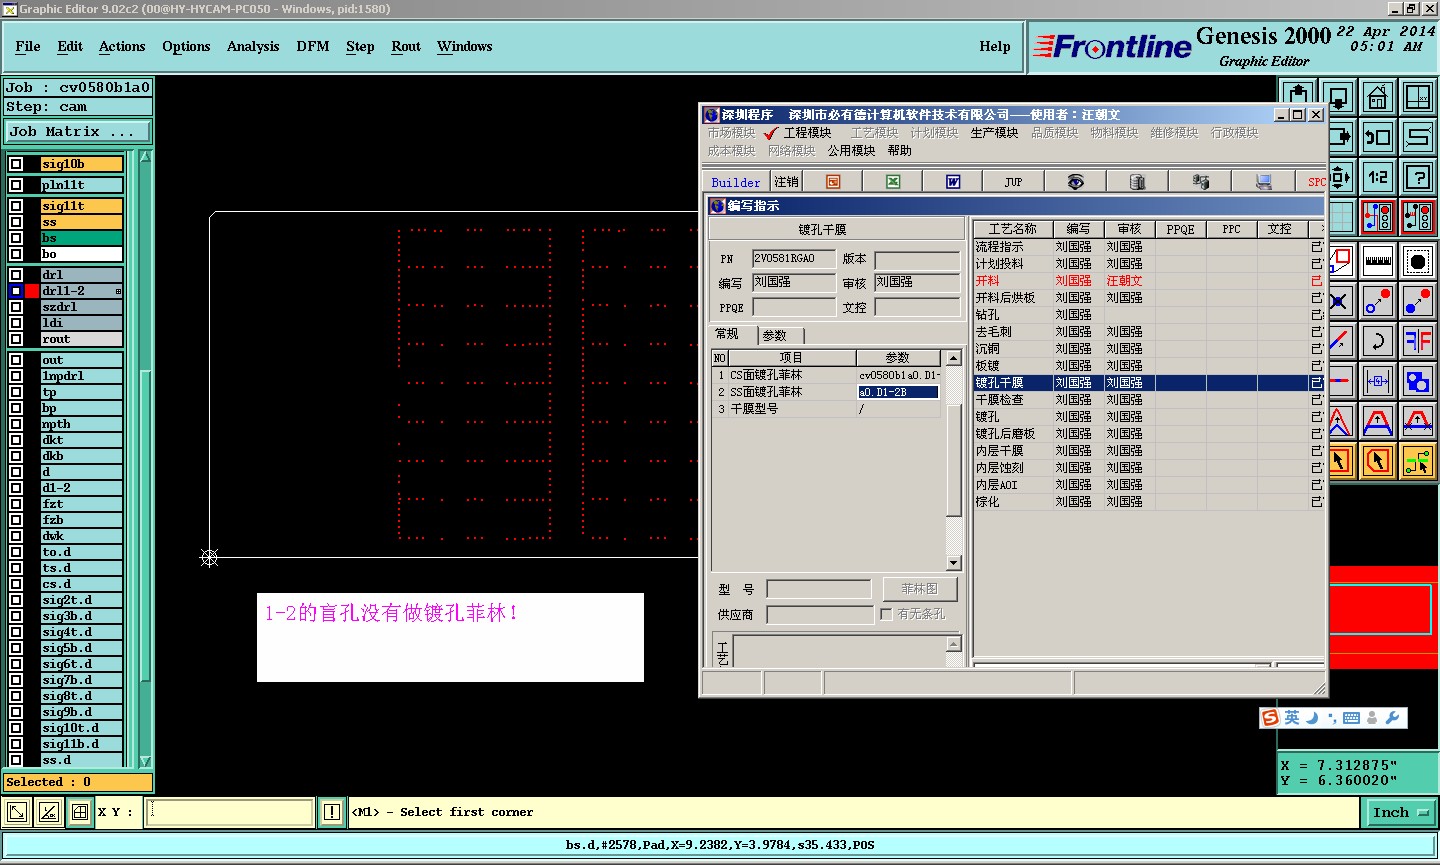Click the black octagon pad icon
The image size is (1440, 865).
pos(1418,261)
